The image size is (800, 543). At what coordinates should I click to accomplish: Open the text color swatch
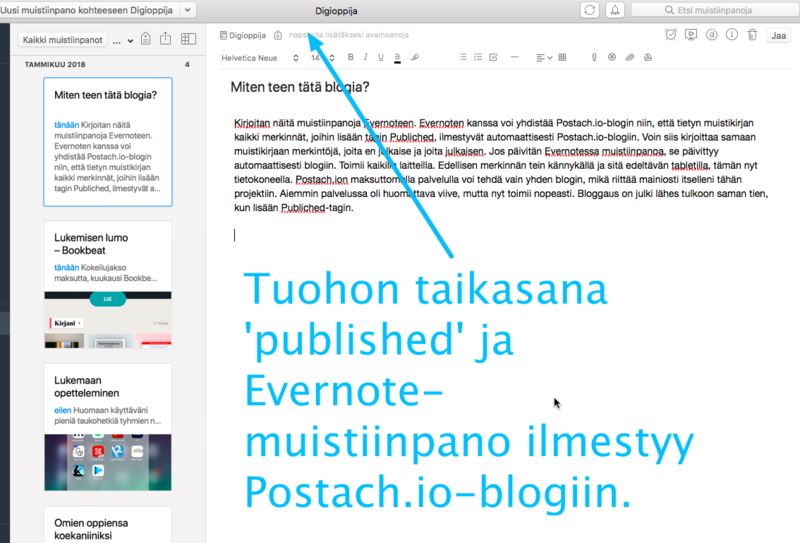point(397,58)
